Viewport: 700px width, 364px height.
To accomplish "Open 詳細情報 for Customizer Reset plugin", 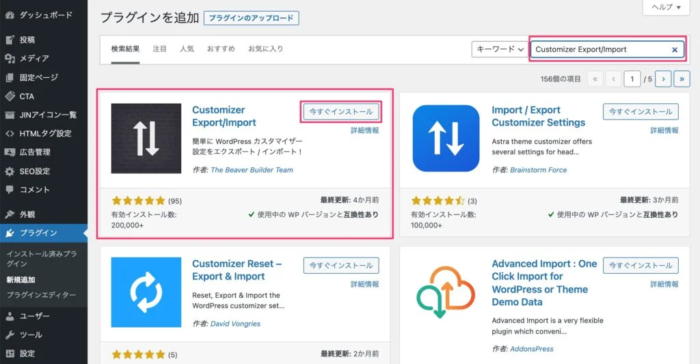I will tap(365, 284).
